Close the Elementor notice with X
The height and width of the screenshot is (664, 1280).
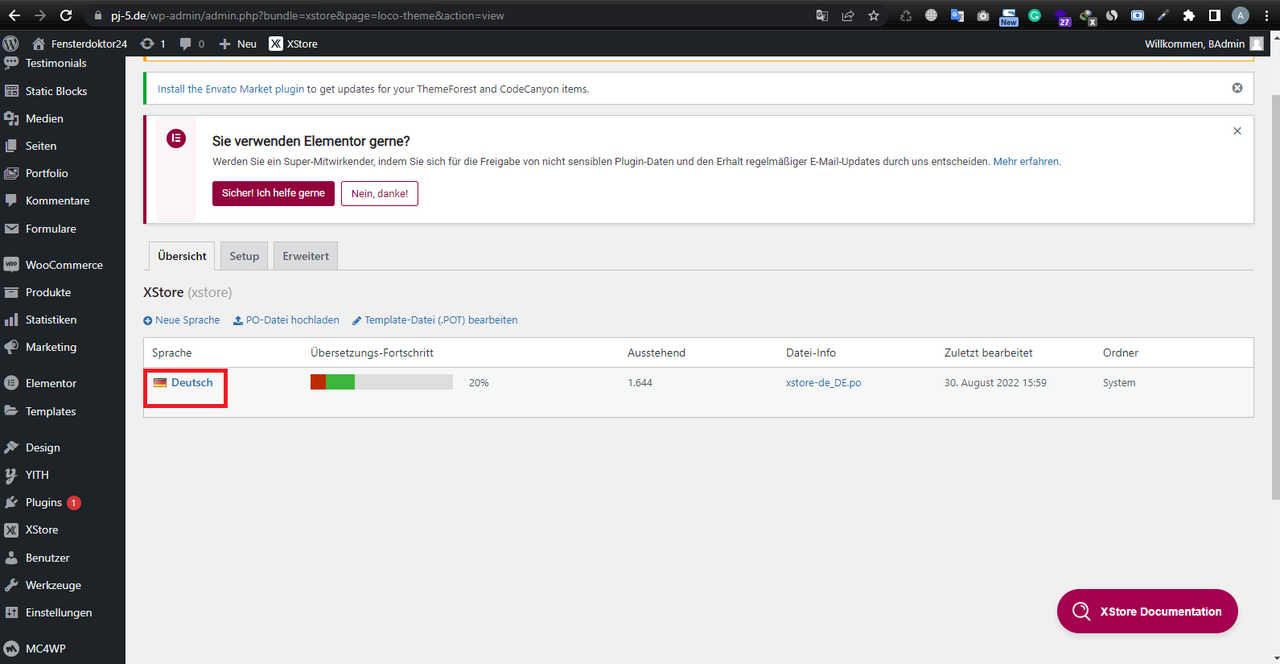pos(1237,131)
